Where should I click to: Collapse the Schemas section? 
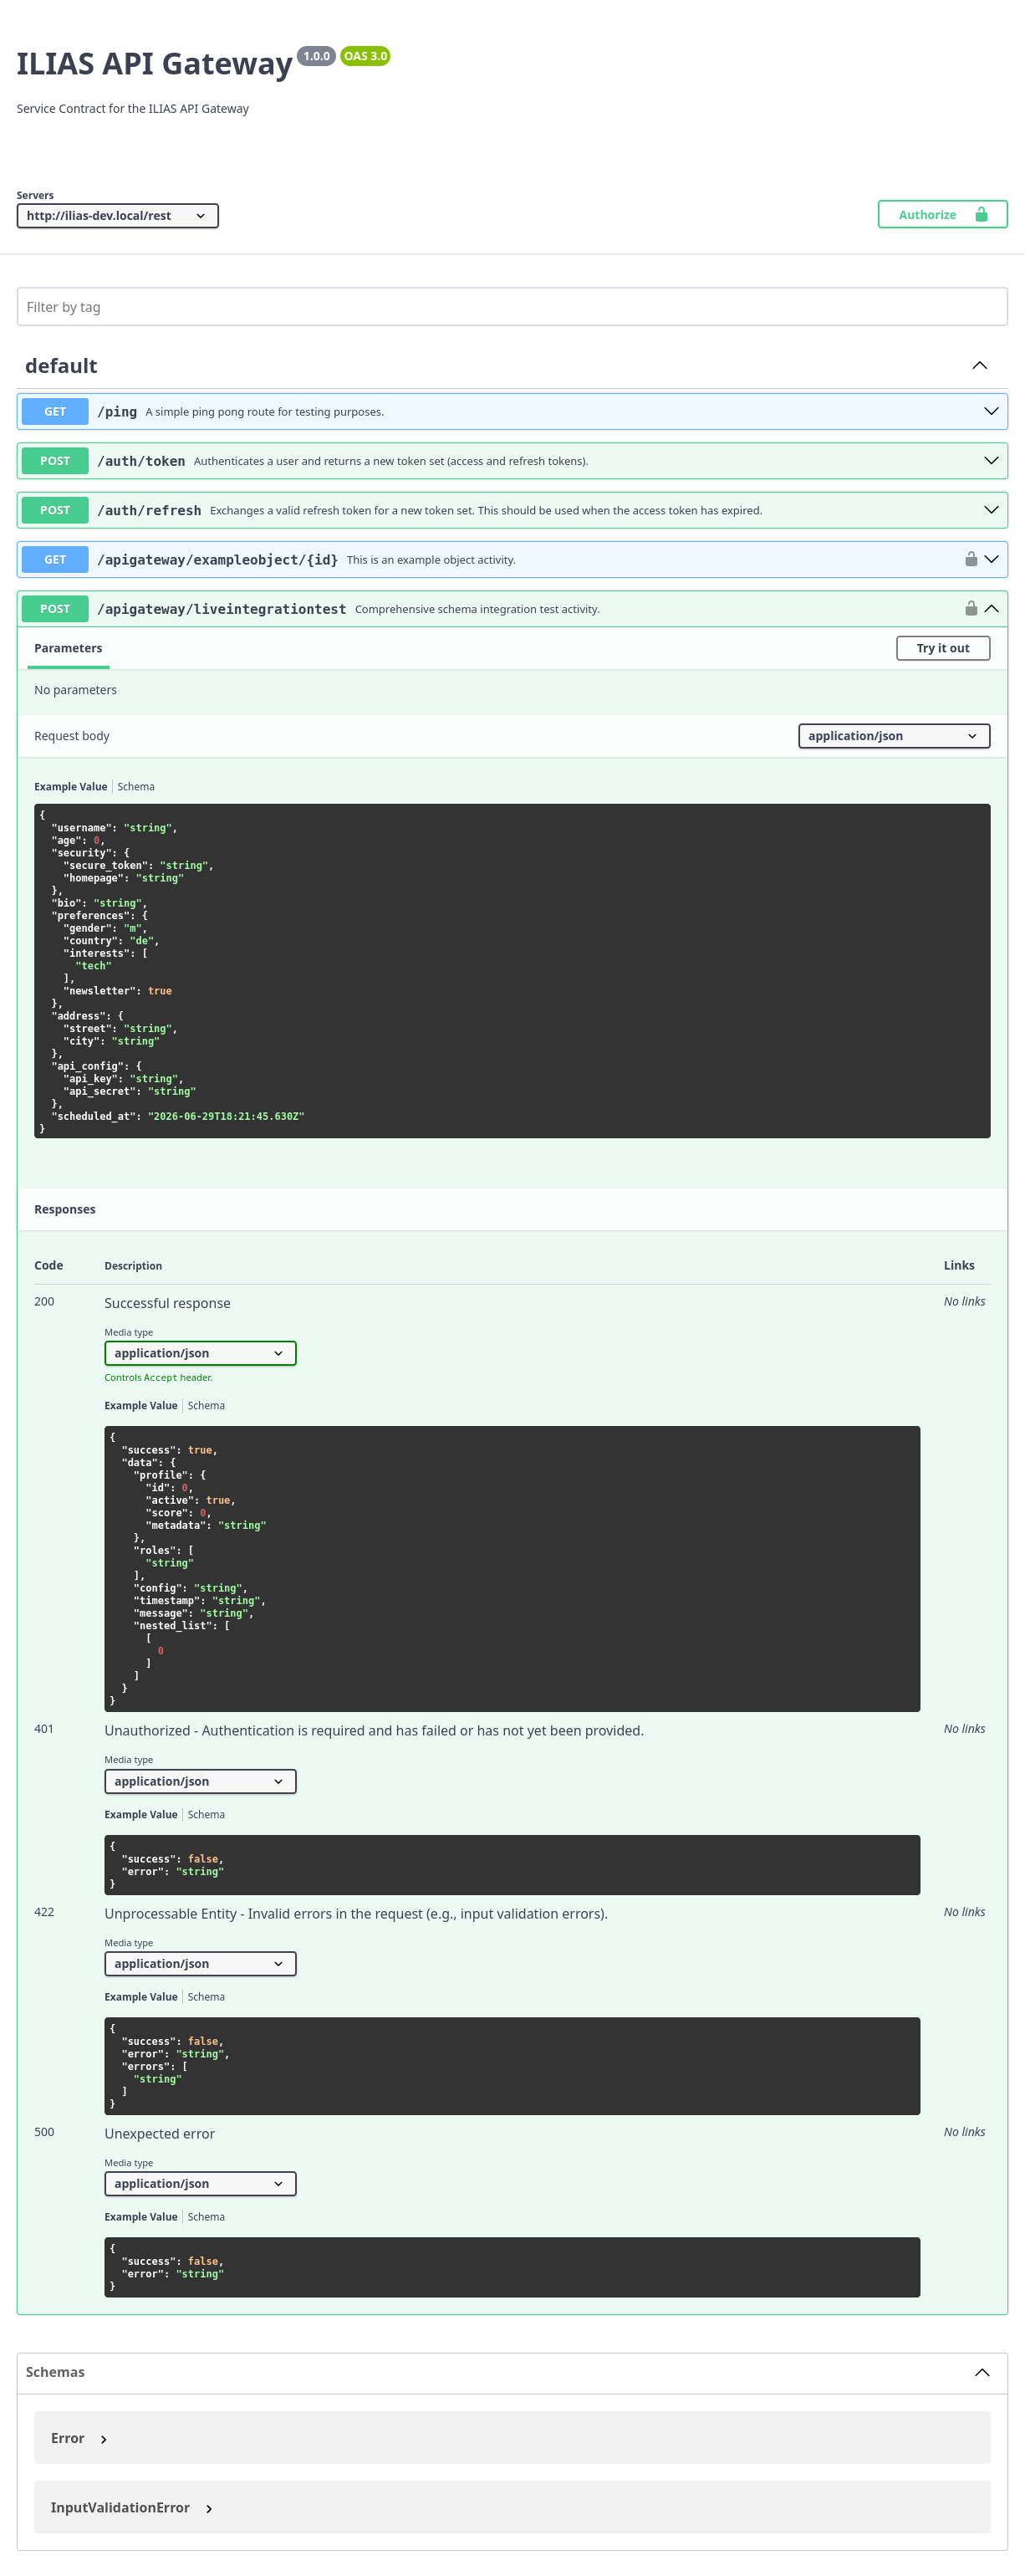click(x=981, y=2372)
